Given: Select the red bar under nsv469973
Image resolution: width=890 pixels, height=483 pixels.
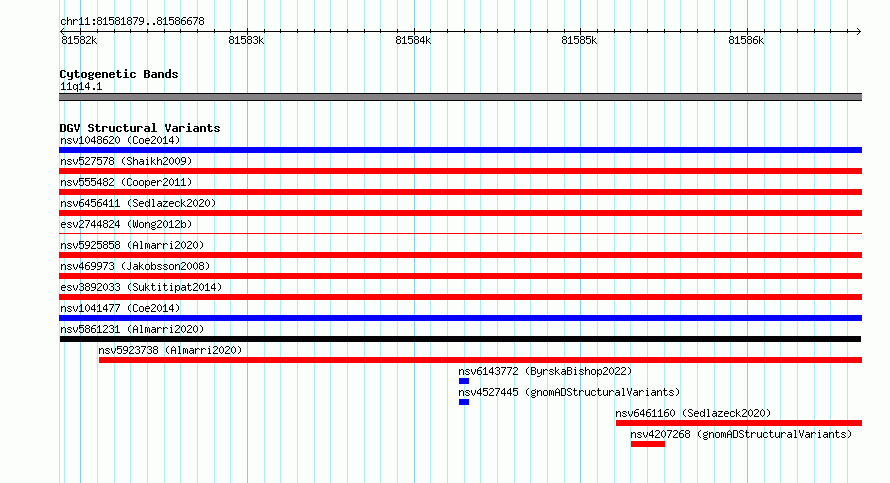Looking at the screenshot, I should 460,276.
